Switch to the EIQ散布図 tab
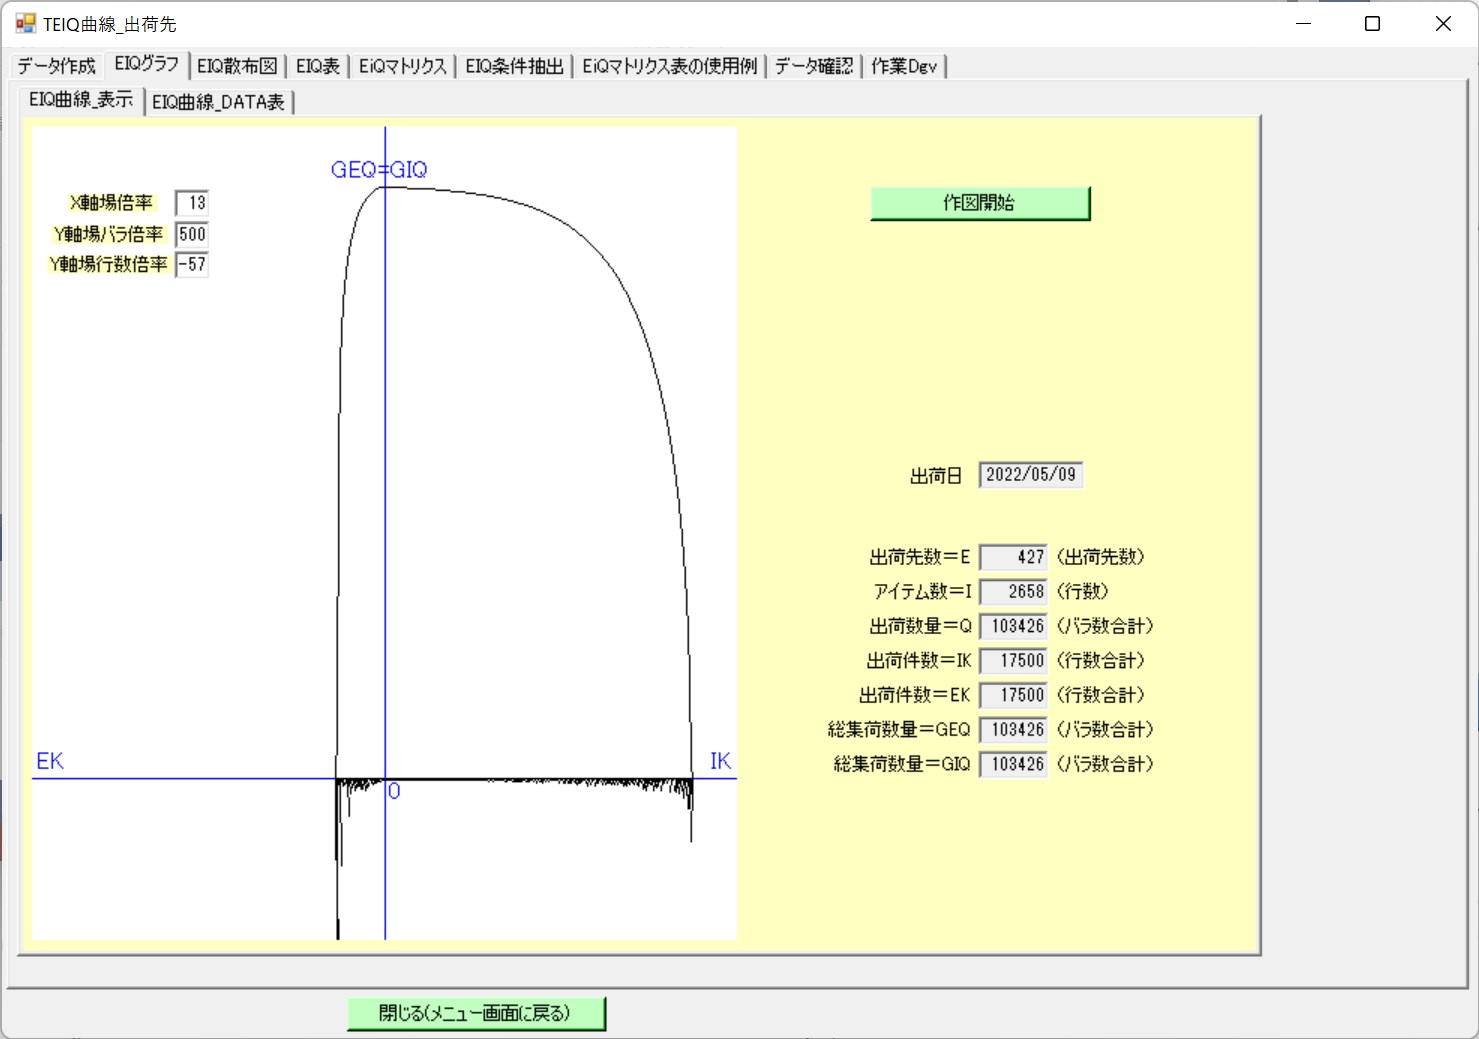 pos(237,67)
